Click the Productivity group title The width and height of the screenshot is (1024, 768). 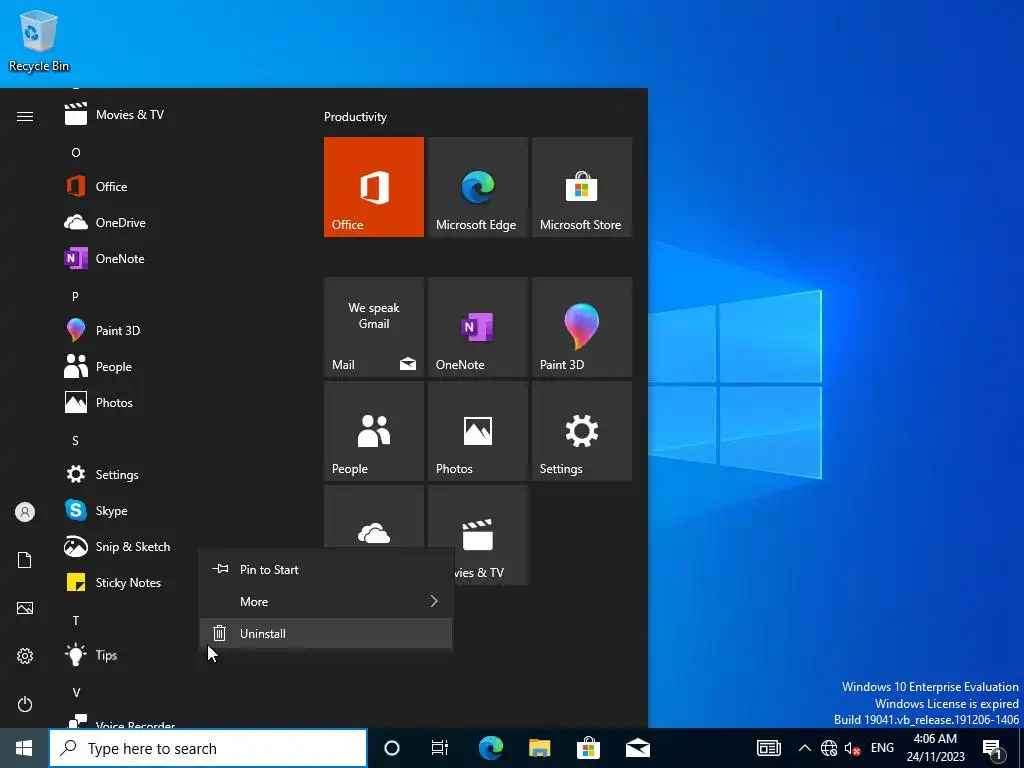tap(355, 117)
